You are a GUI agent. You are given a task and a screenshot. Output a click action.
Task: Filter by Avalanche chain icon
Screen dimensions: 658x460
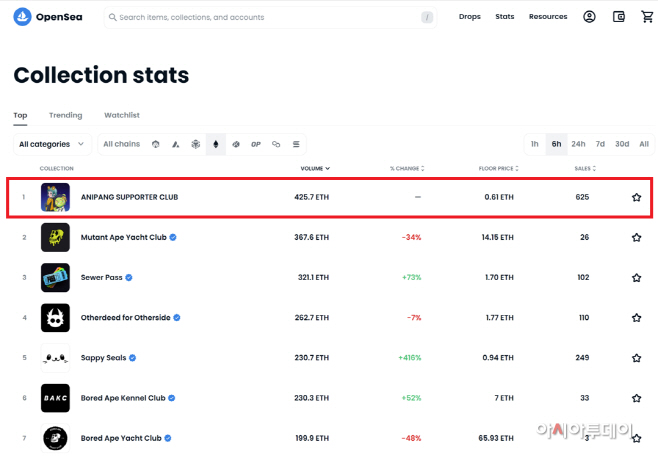click(x=175, y=144)
